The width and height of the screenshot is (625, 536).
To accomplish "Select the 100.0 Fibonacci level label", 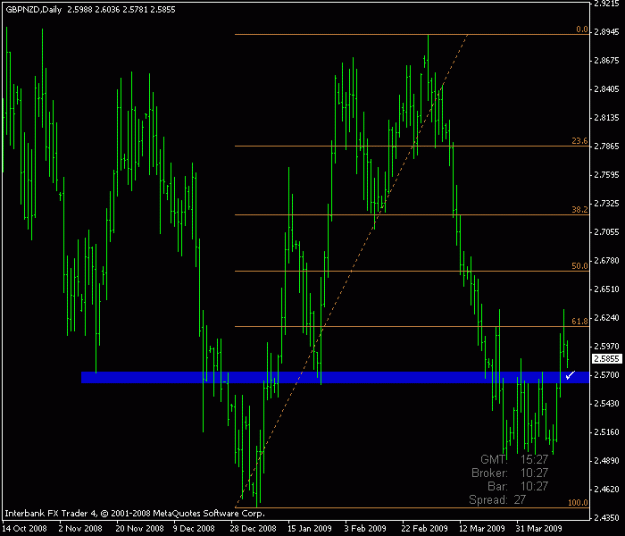I will pyautogui.click(x=578, y=503).
